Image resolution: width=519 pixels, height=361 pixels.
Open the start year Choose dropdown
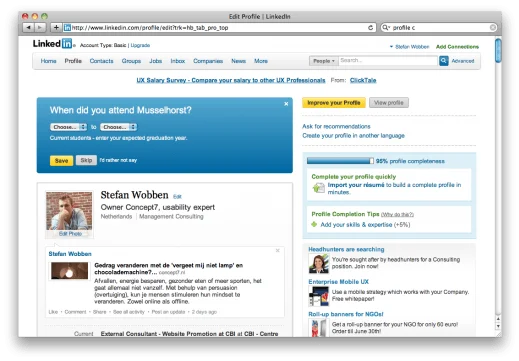point(68,127)
